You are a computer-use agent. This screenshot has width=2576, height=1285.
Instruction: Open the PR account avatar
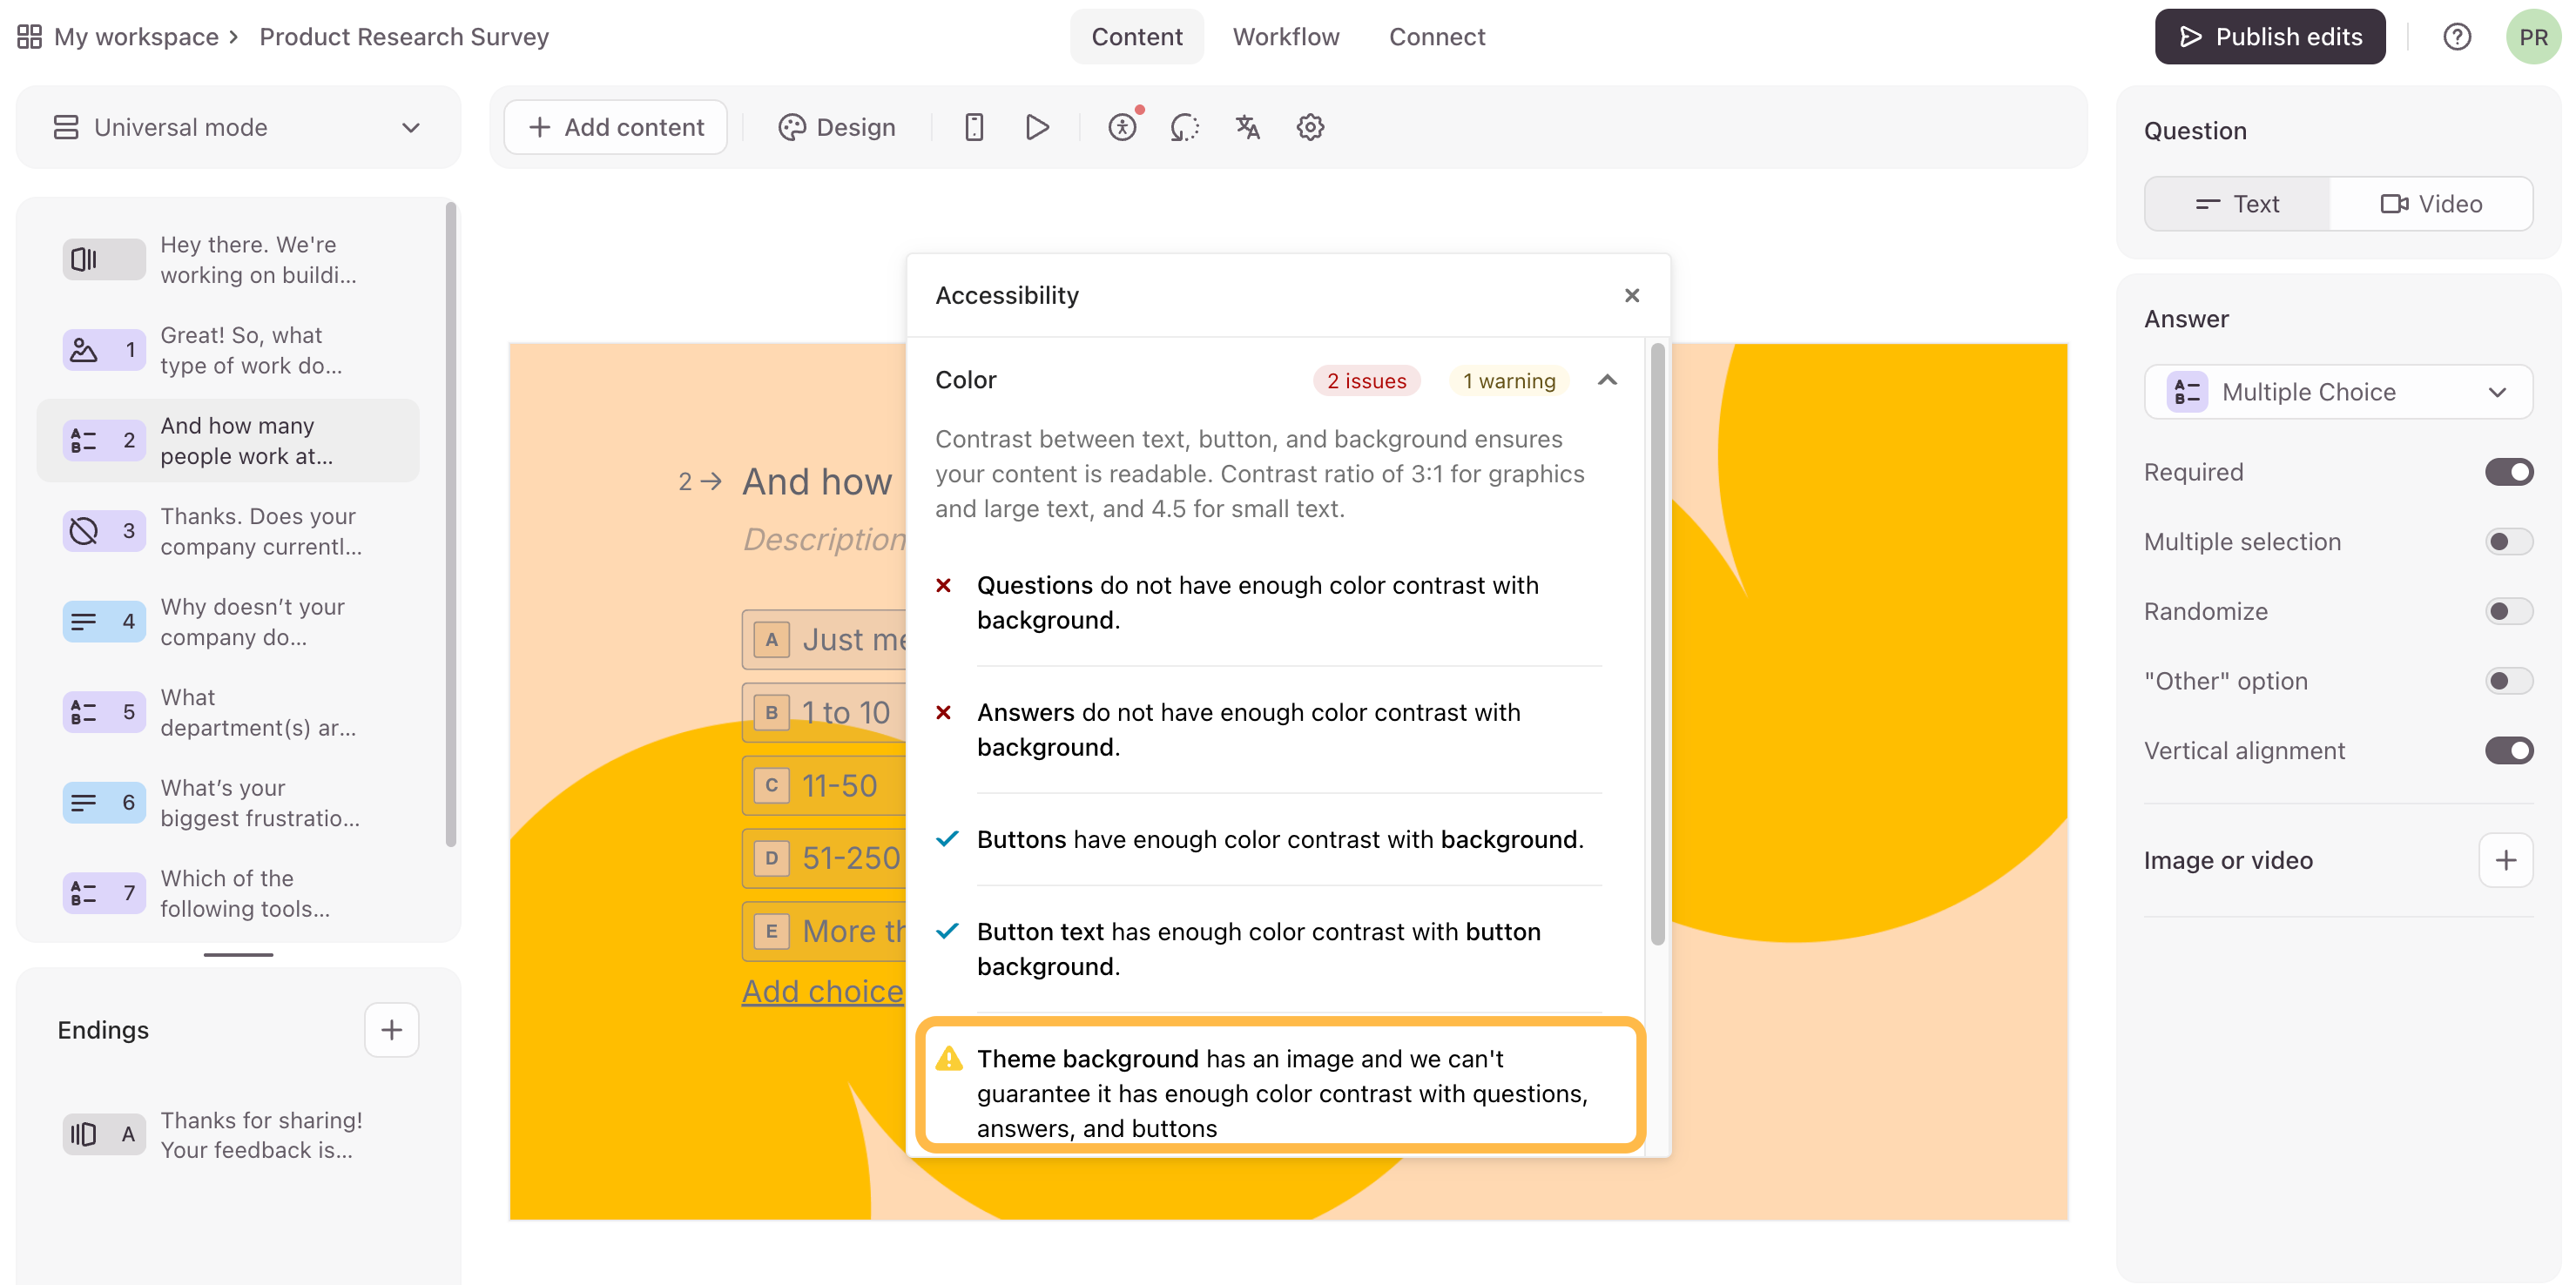[x=2533, y=37]
